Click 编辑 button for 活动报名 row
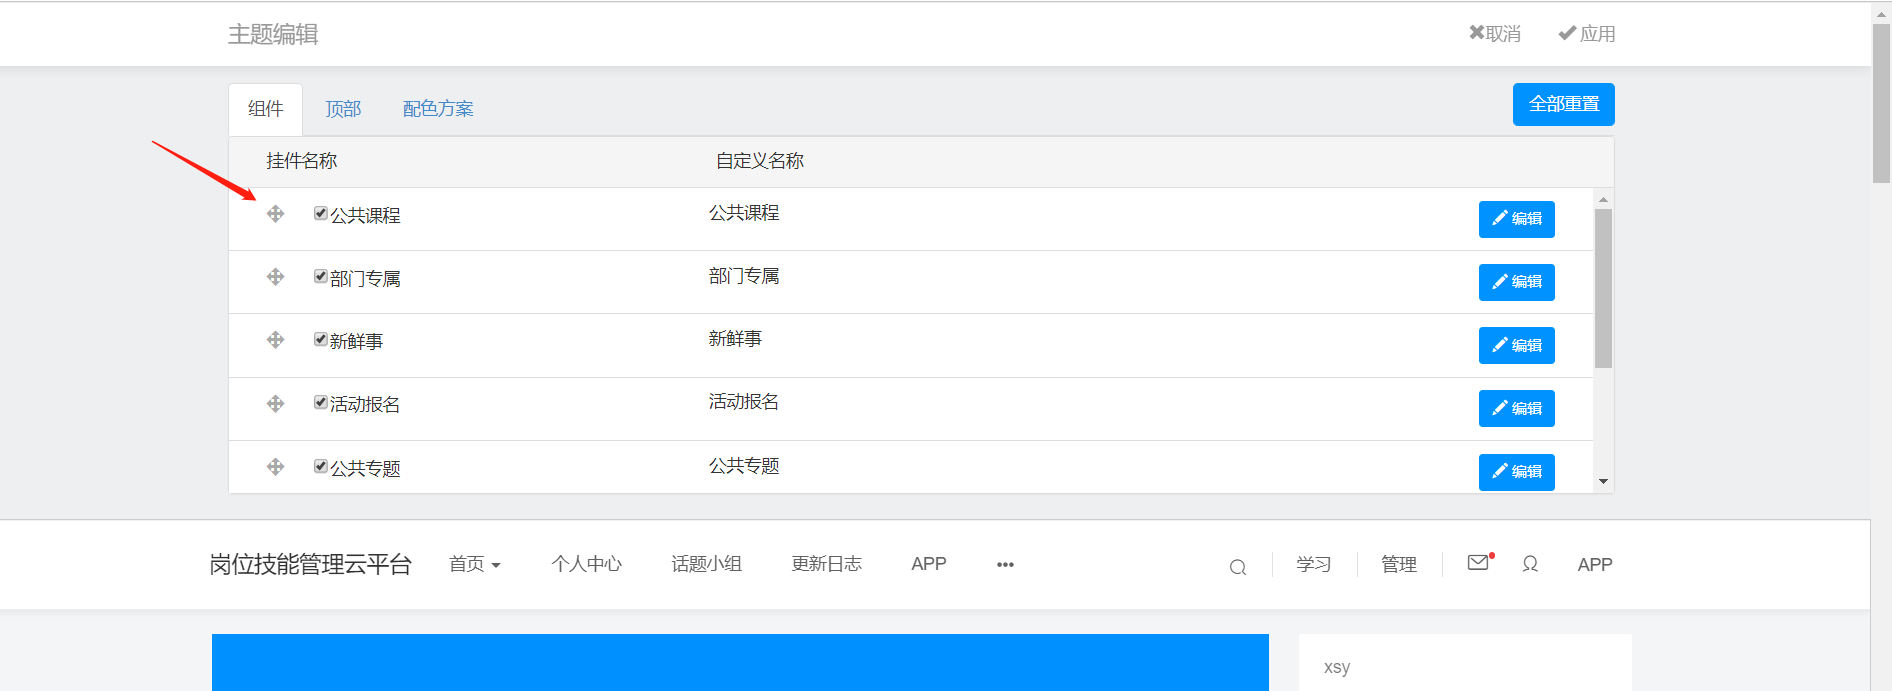Image resolution: width=1892 pixels, height=691 pixels. pos(1517,408)
